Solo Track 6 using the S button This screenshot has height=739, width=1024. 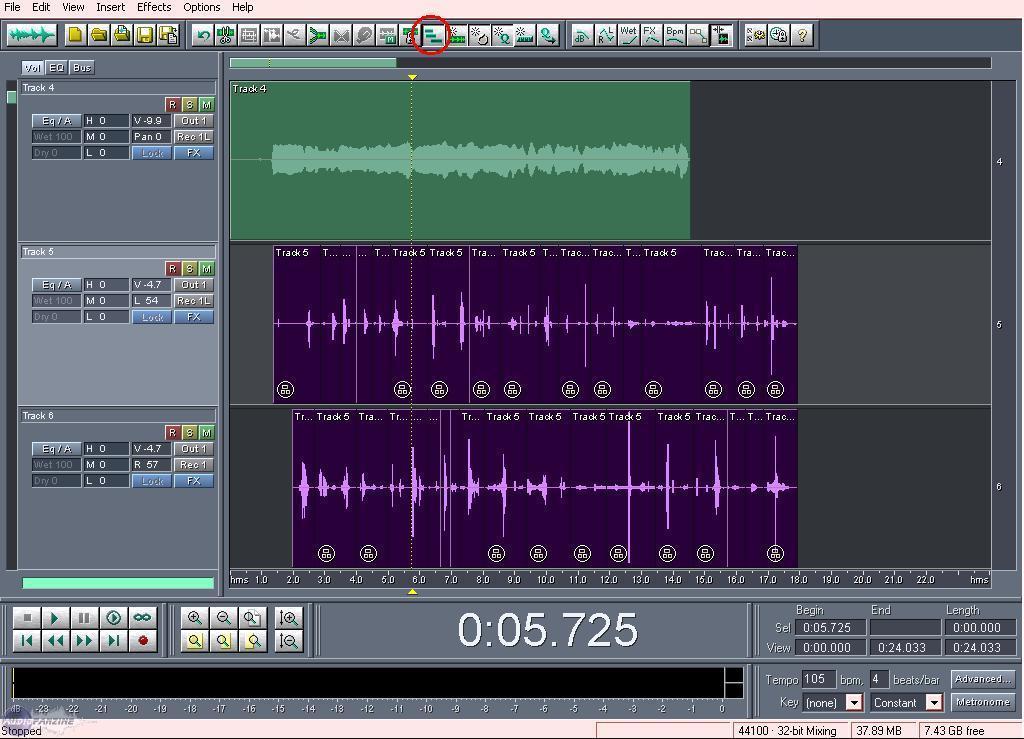coord(189,432)
